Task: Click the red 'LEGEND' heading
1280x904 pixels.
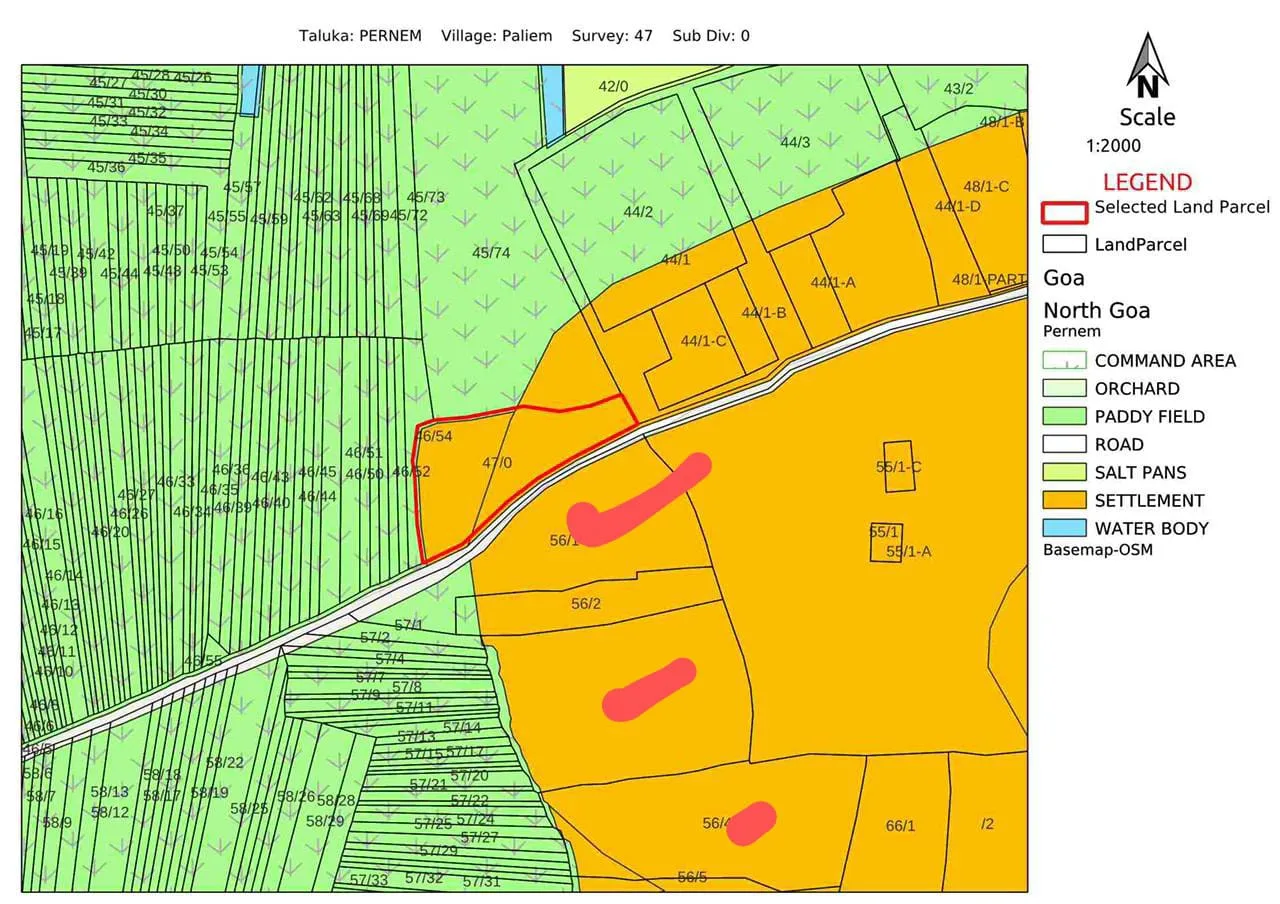Action: coord(1147,182)
